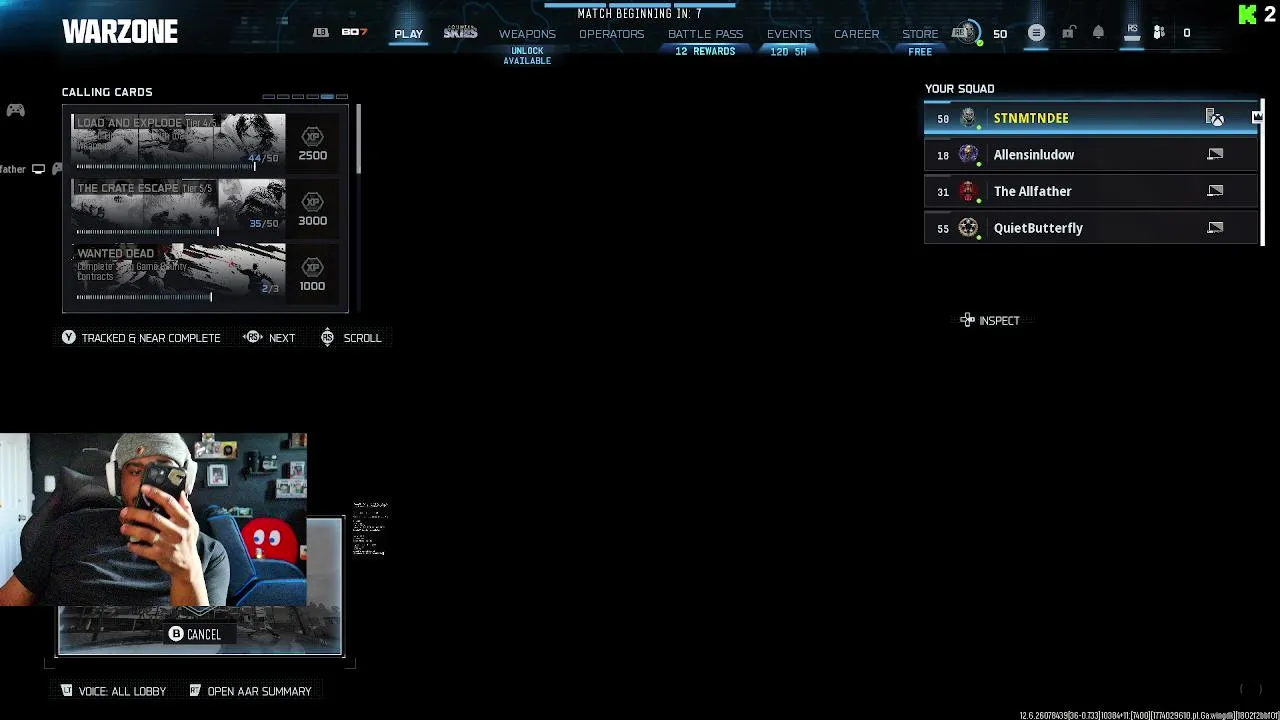1280x720 pixels.
Task: Click the player webcam overlay
Action: (x=153, y=520)
